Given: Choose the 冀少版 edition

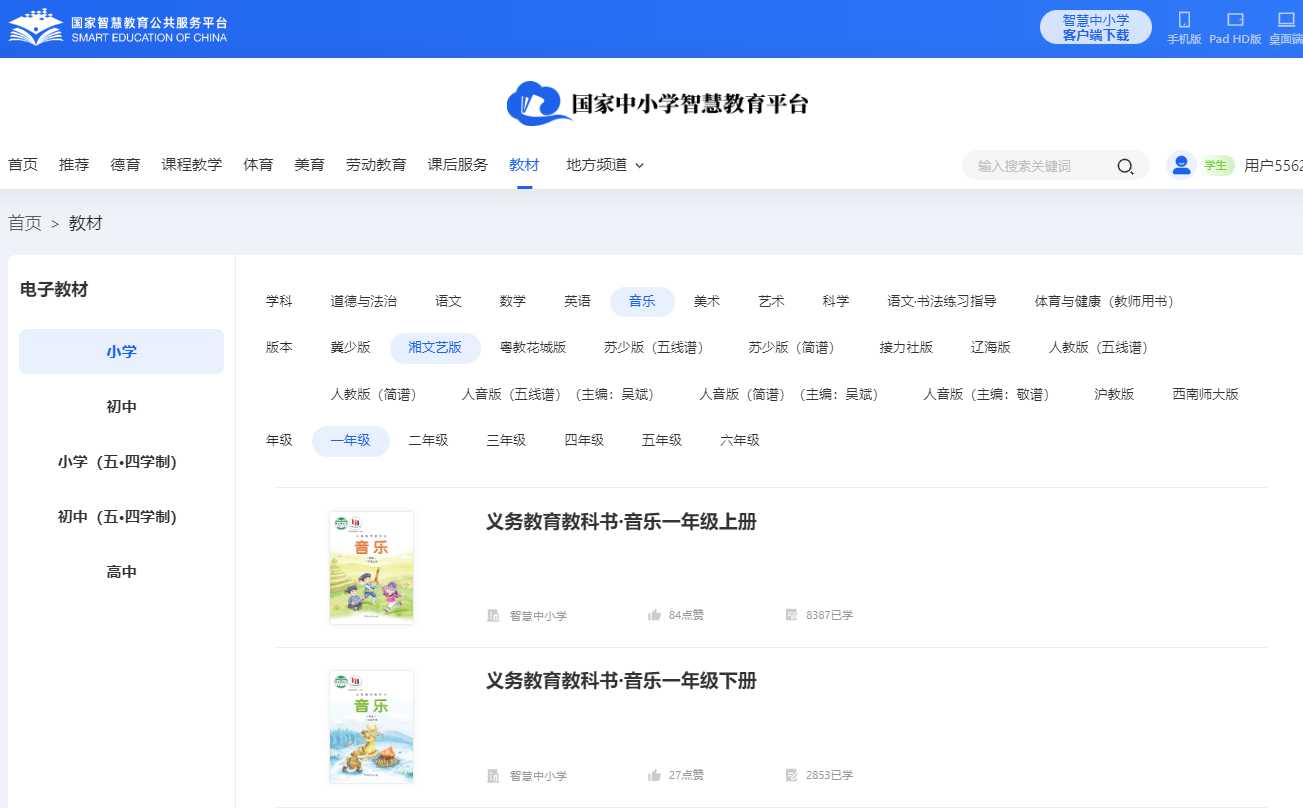Looking at the screenshot, I should (x=350, y=348).
